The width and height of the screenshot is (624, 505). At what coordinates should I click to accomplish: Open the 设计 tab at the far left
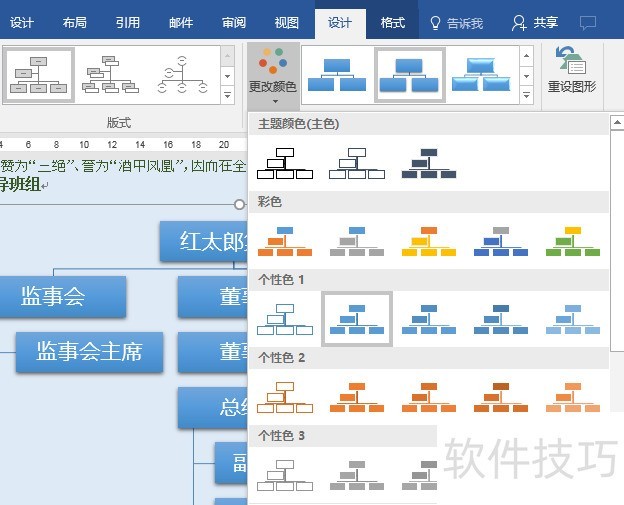tap(21, 23)
